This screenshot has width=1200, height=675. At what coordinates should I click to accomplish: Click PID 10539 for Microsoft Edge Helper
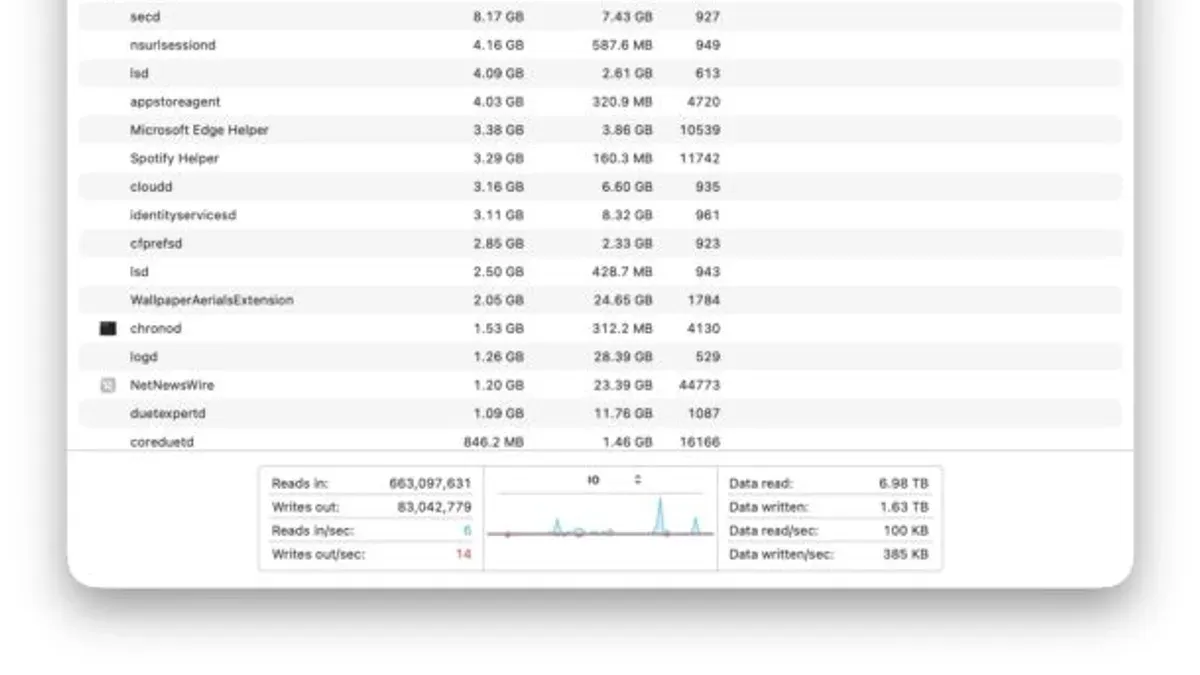pos(700,130)
